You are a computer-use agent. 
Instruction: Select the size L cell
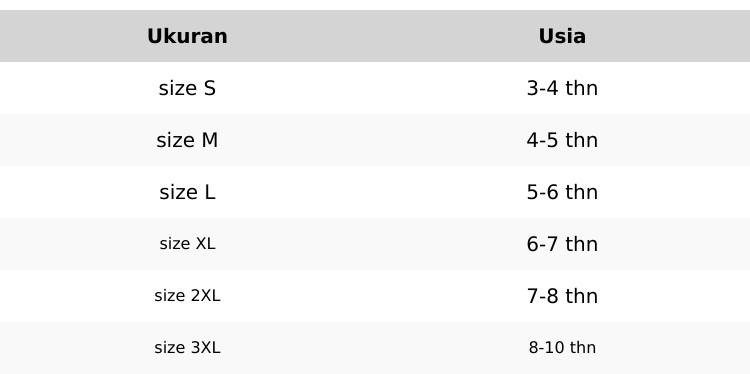(x=187, y=192)
